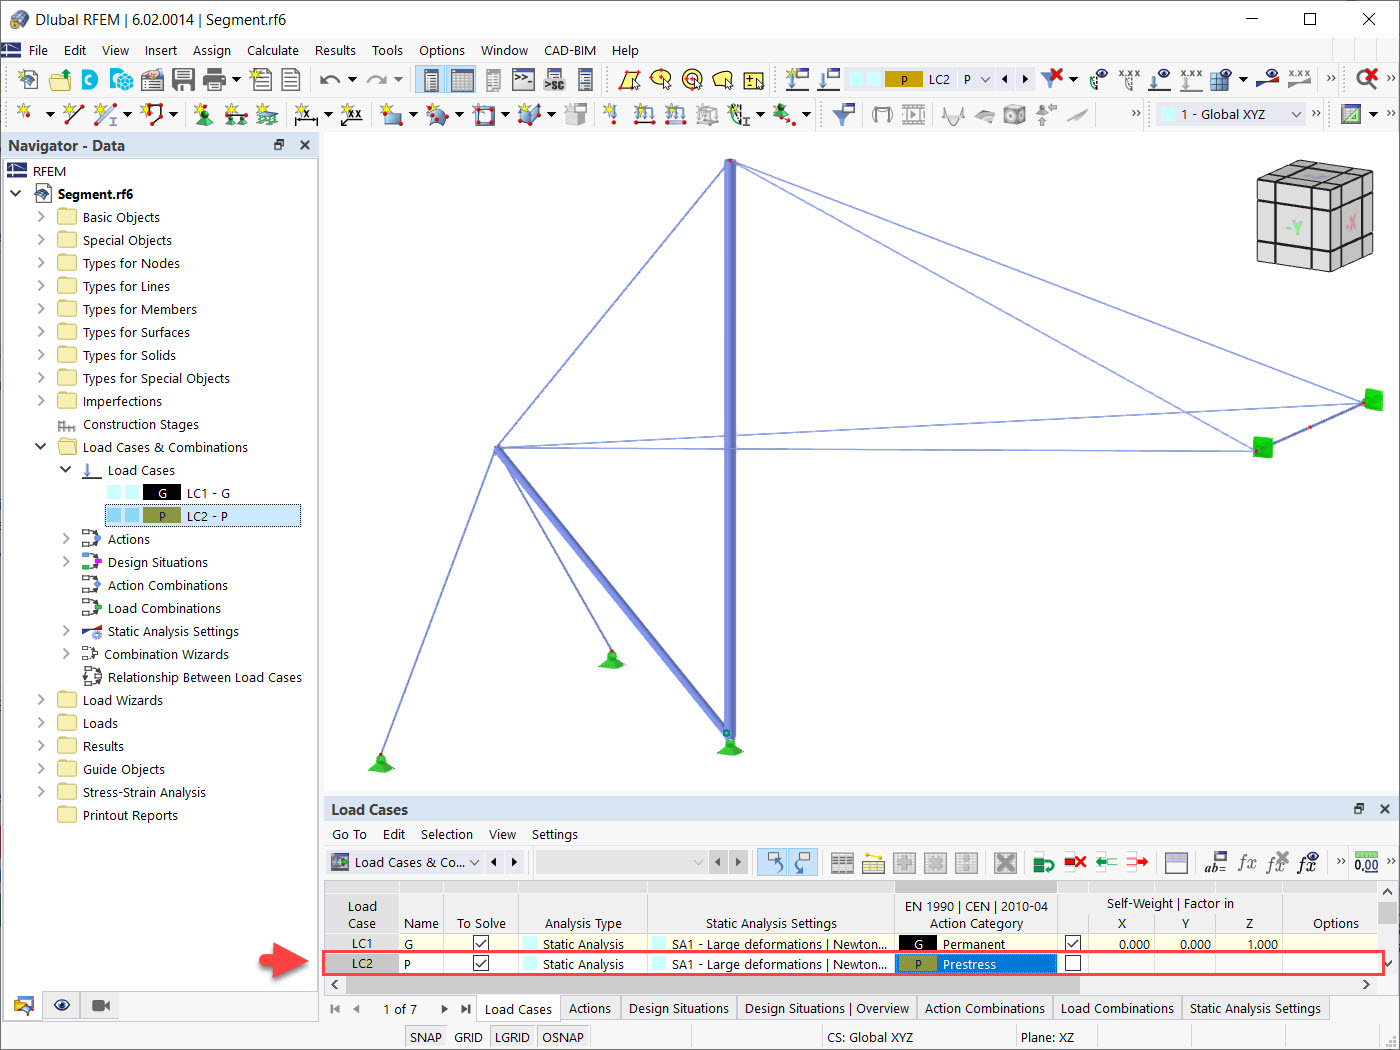Screen dimensions: 1400x1050
Task: Click the edit formula fx icon
Action: (1247, 862)
